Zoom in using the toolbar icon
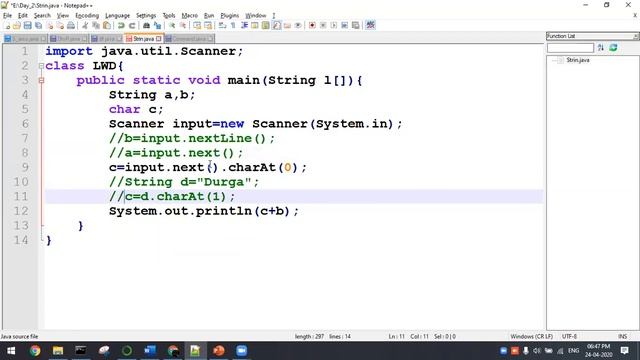 [x=172, y=25]
